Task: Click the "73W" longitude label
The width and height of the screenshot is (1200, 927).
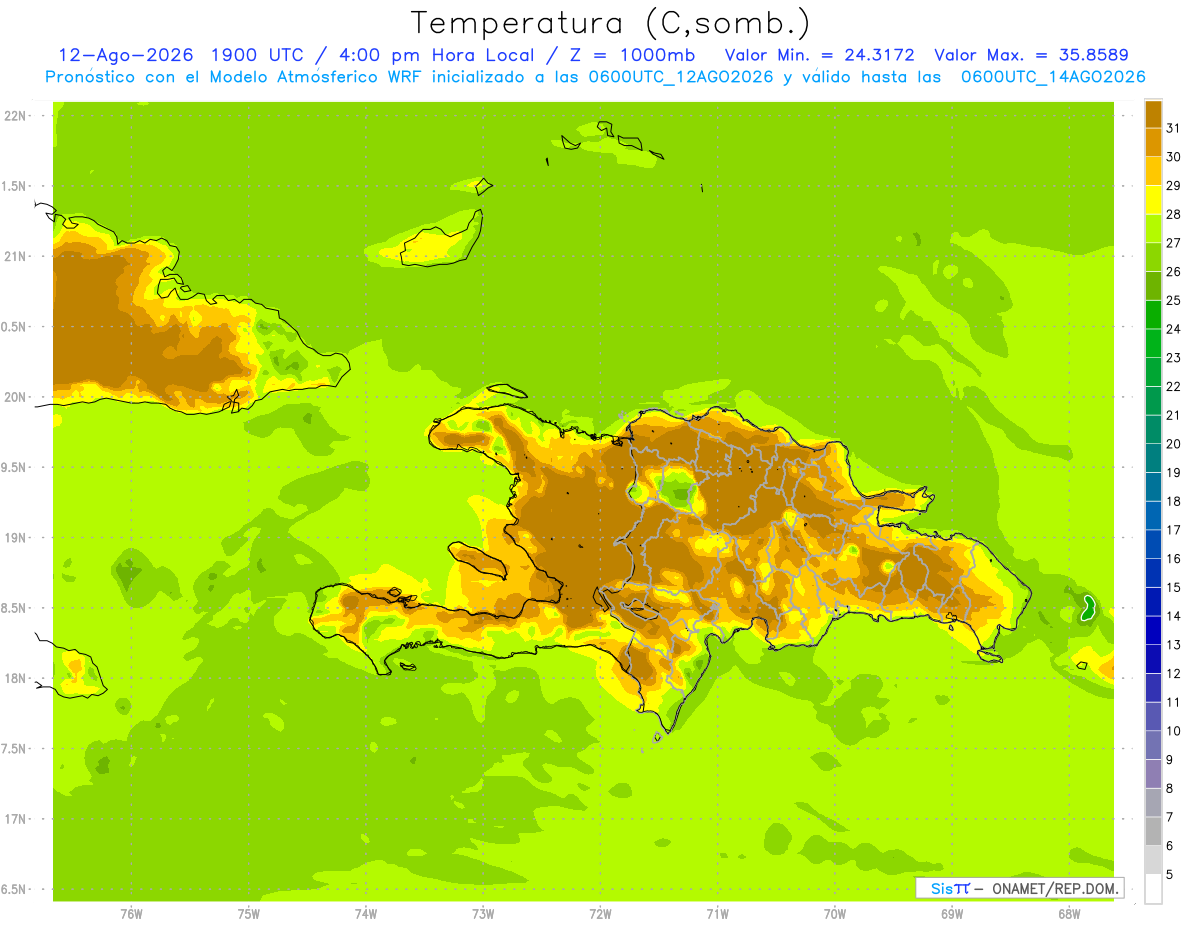Action: coord(483,913)
